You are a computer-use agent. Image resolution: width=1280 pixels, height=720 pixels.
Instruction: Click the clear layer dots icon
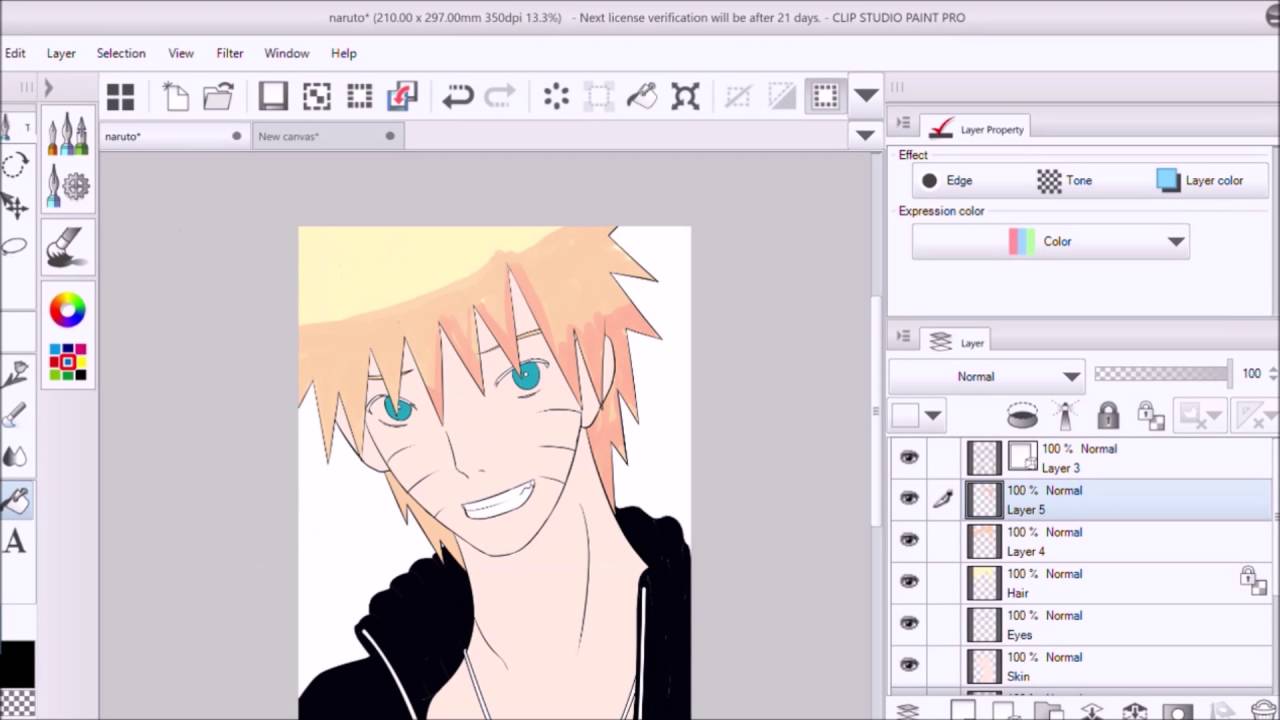click(x=556, y=96)
